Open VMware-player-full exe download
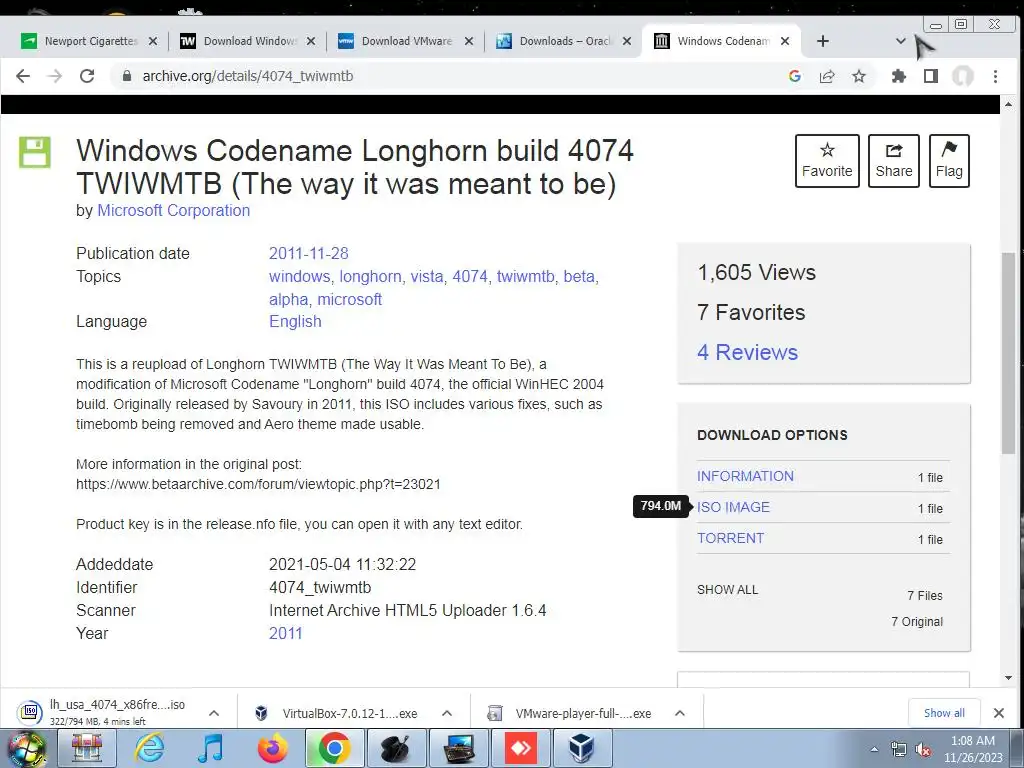Screen dimensions: 1024x768 (569, 713)
